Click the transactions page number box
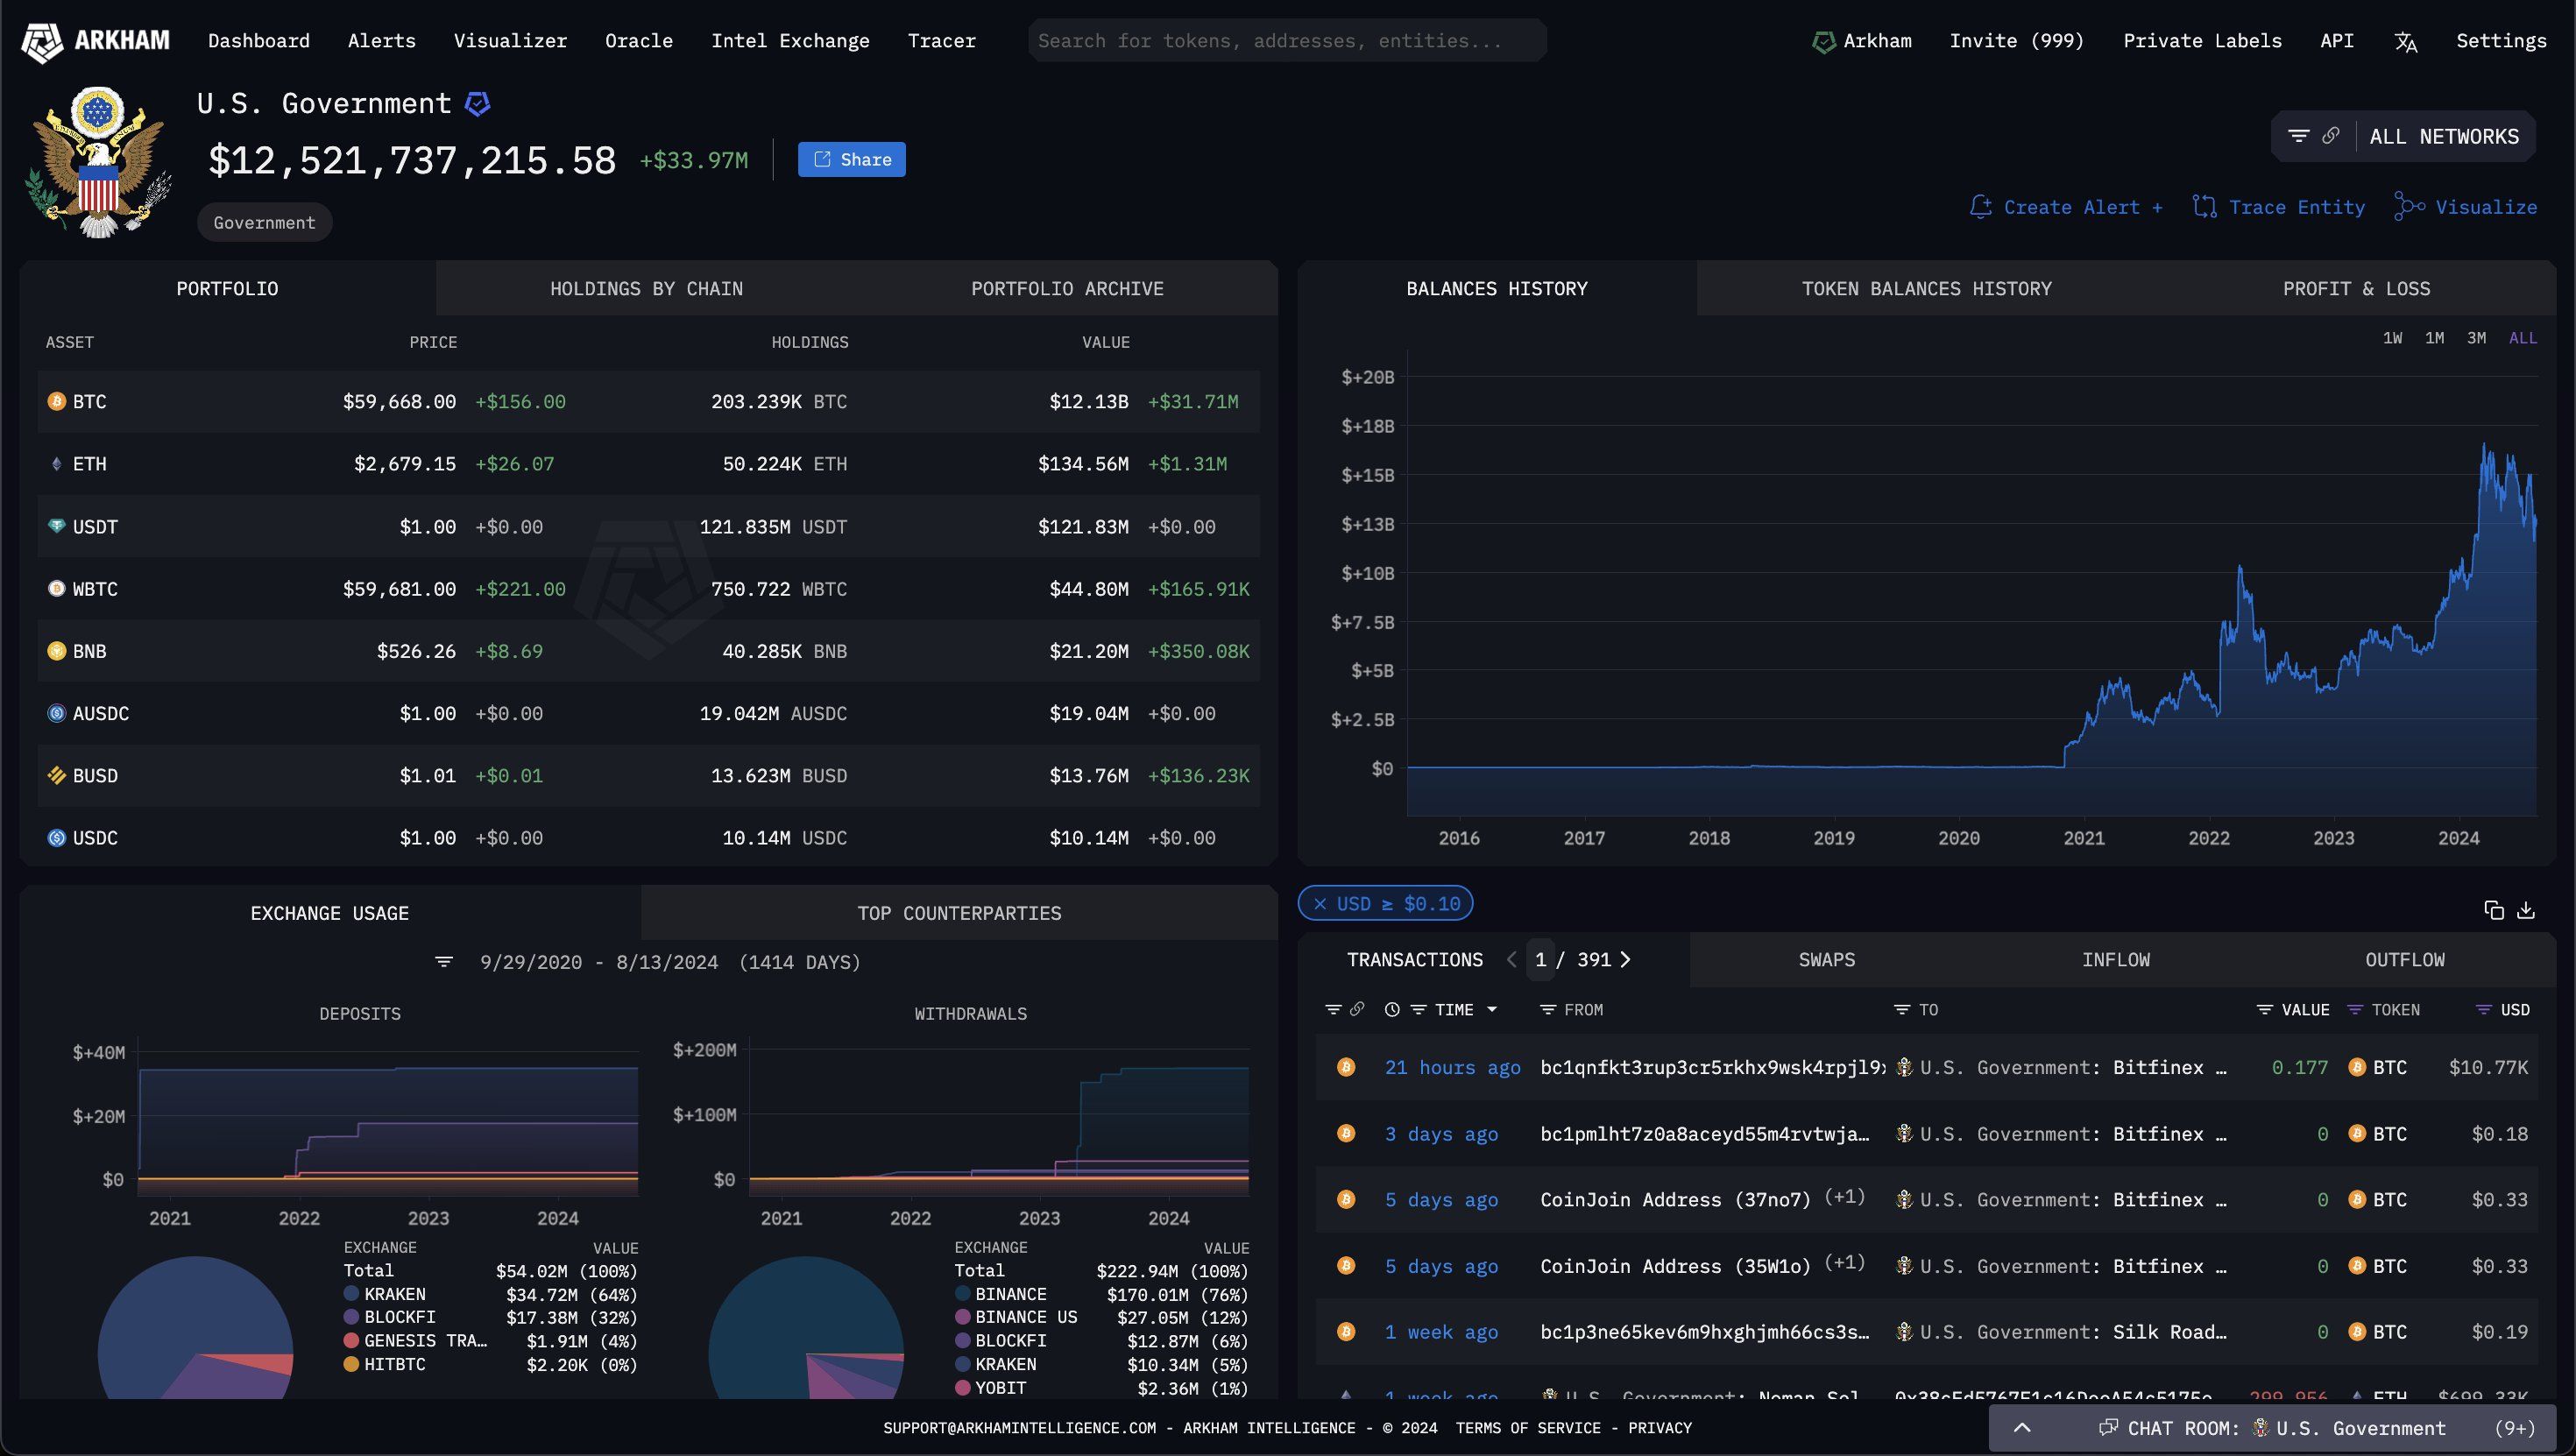This screenshot has height=1456, width=2576. click(1540, 960)
